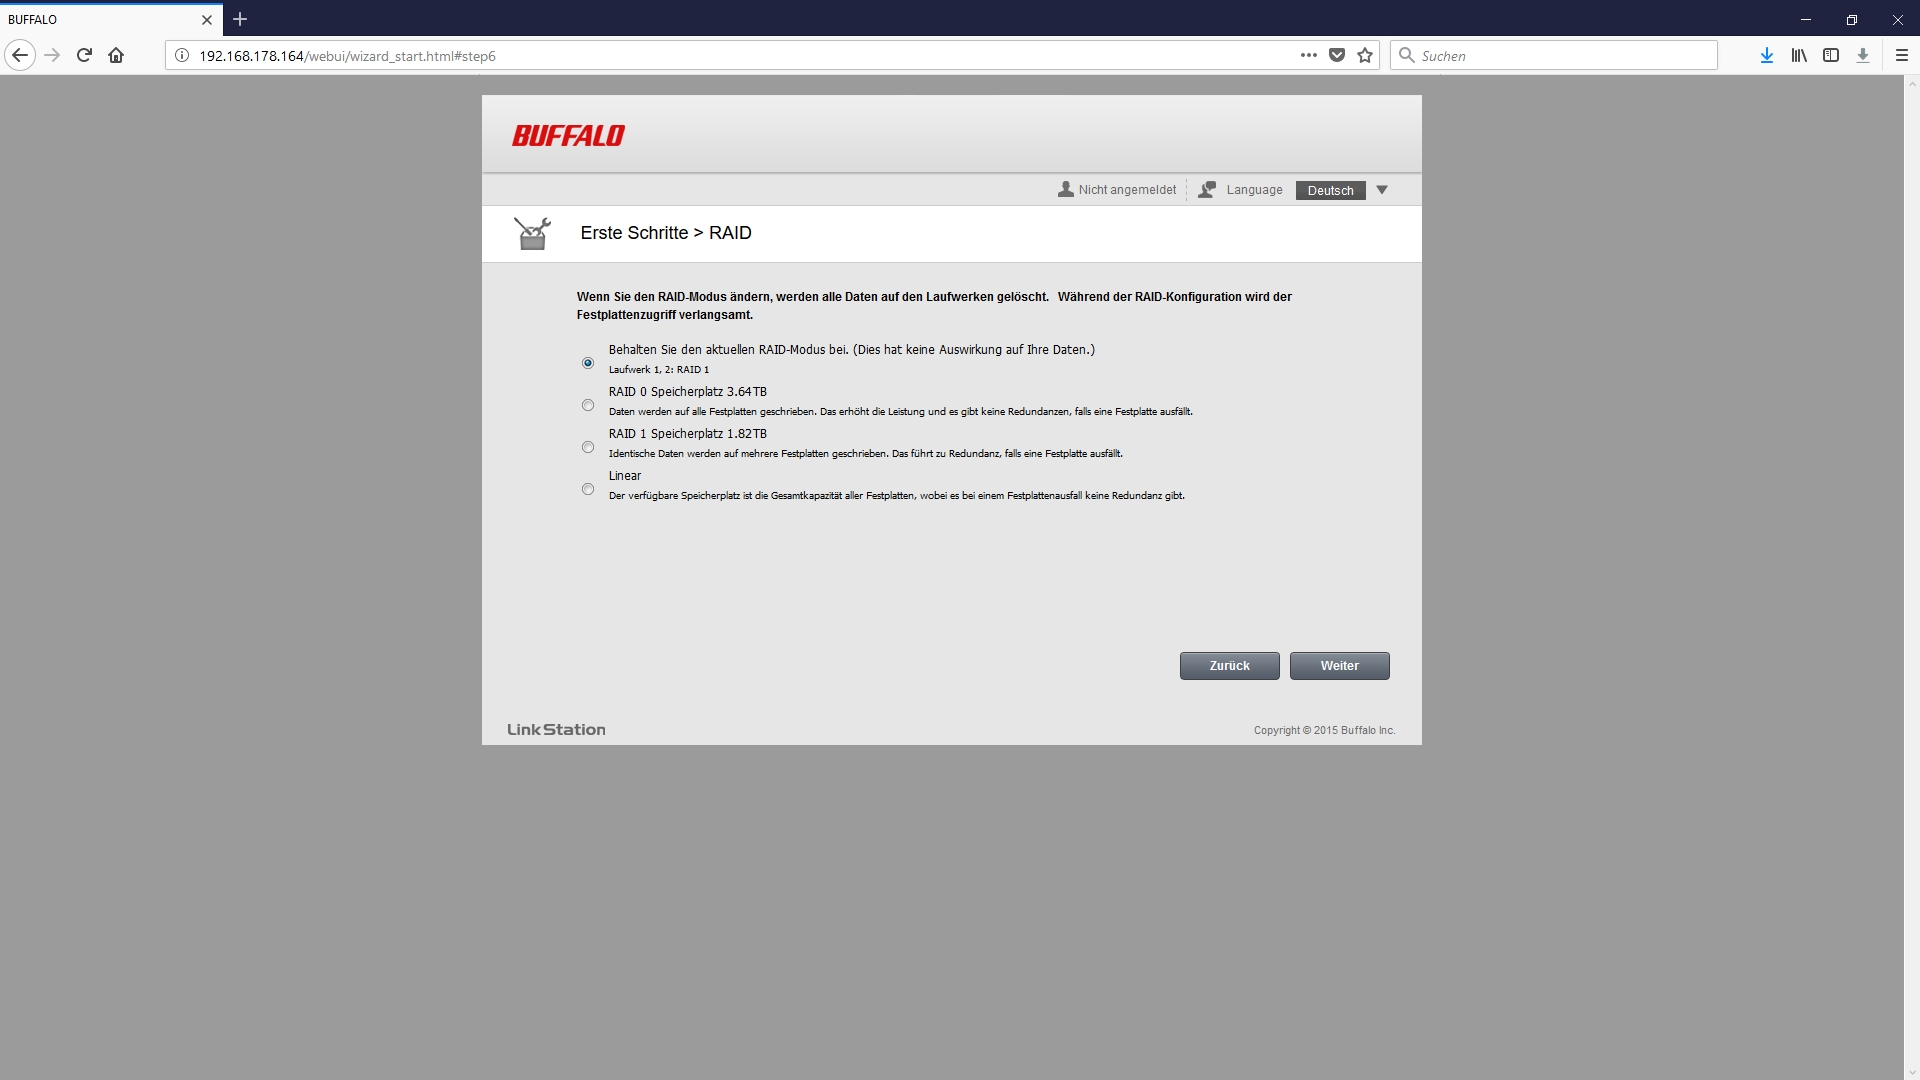
Task: Click the browser reload icon
Action: [85, 56]
